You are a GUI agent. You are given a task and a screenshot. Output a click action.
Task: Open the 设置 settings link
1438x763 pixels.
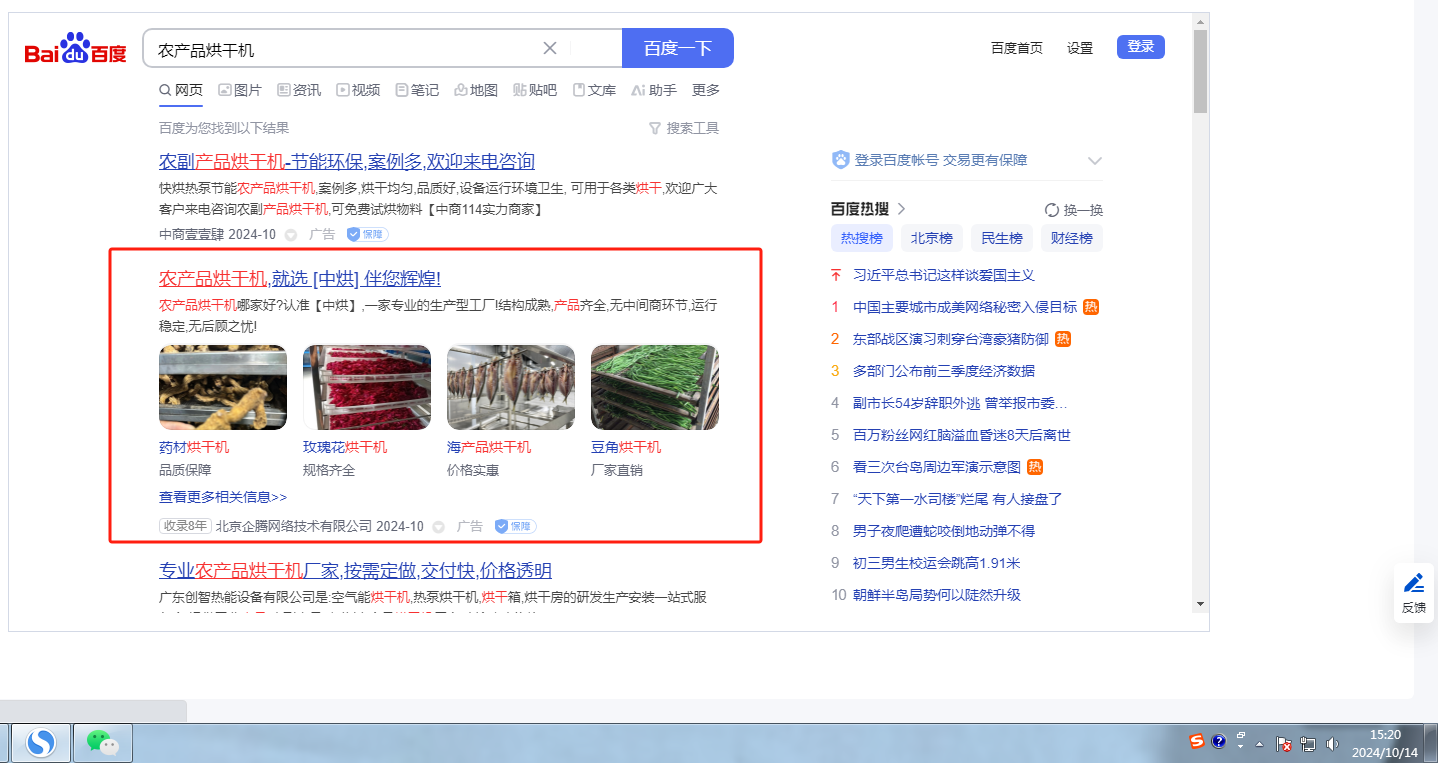click(1080, 48)
